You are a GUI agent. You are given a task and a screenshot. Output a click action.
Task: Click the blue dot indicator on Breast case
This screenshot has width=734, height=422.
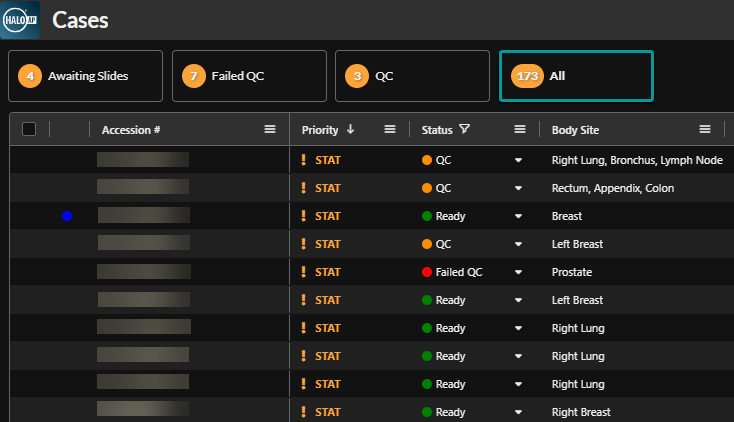67,216
